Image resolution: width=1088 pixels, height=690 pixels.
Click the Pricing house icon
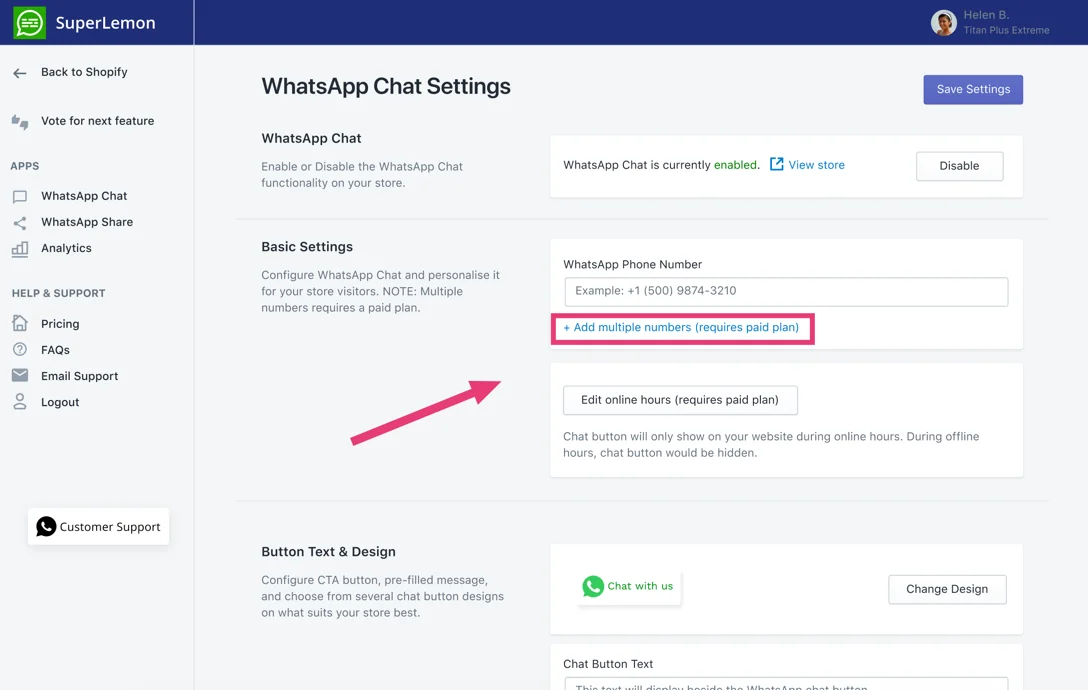tap(20, 324)
